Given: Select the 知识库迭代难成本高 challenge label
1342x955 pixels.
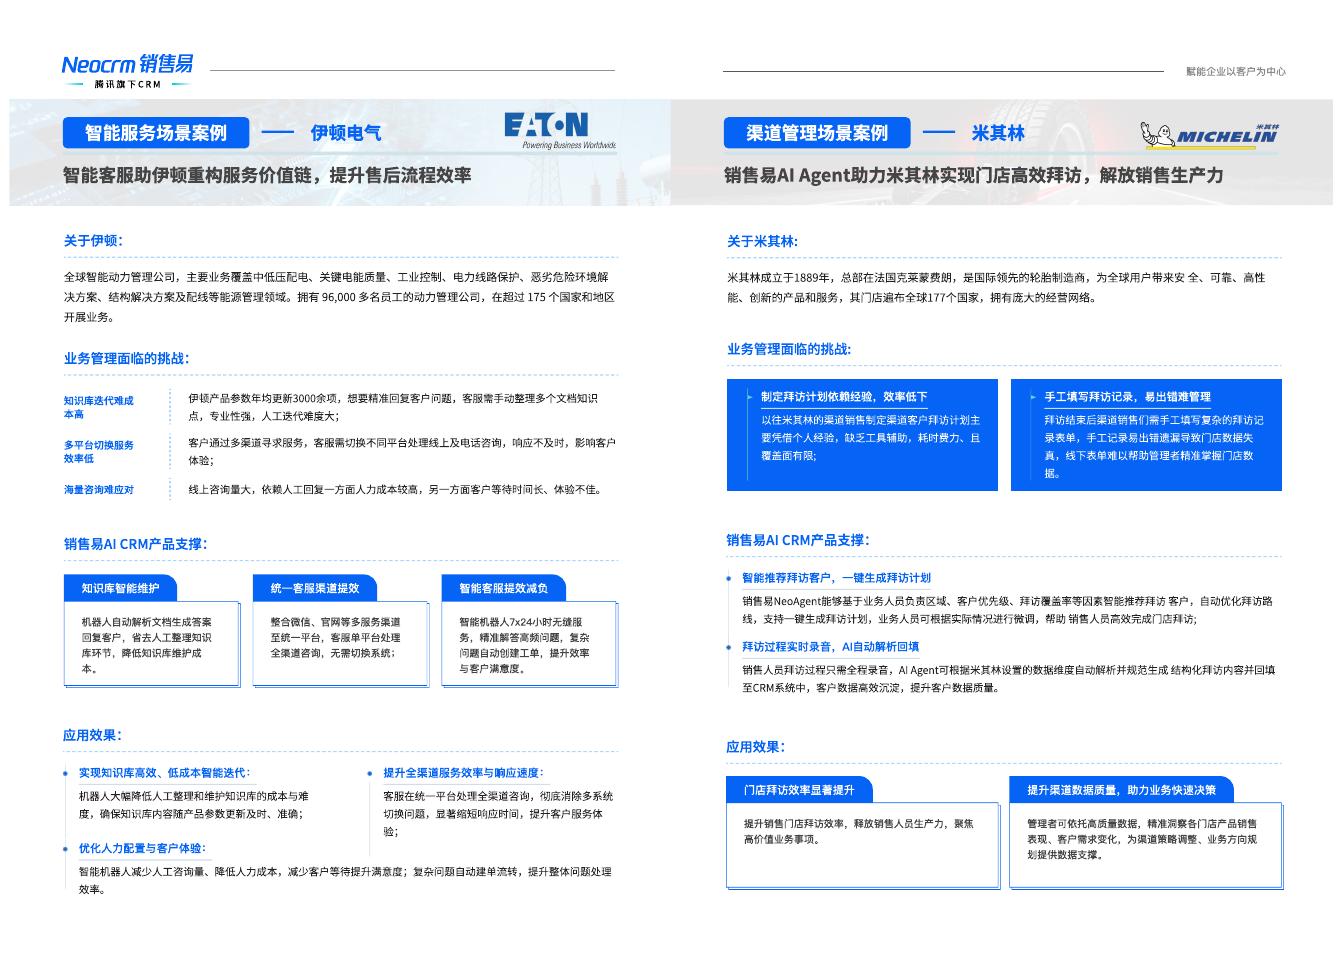Looking at the screenshot, I should 98,407.
